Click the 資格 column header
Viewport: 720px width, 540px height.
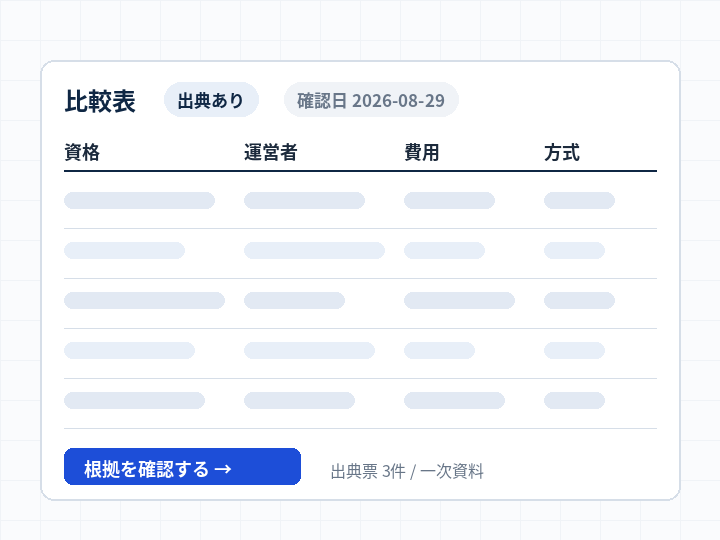click(82, 152)
